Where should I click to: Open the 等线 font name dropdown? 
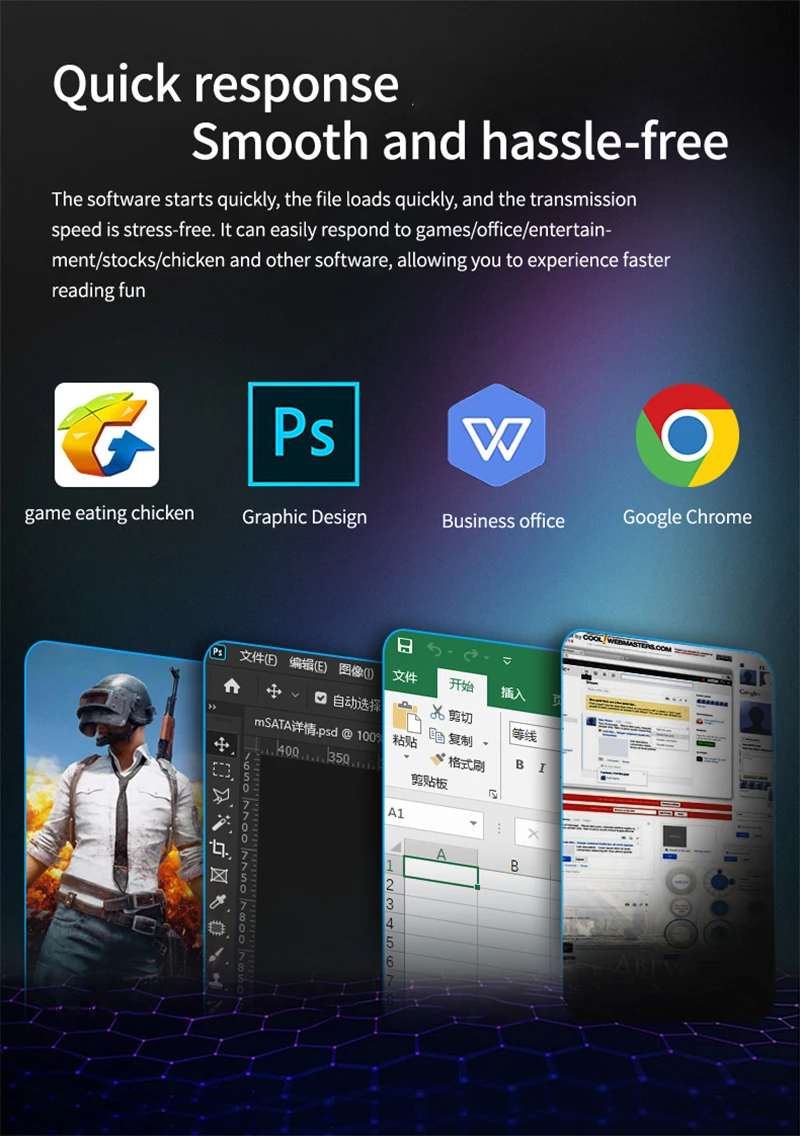[x=534, y=735]
